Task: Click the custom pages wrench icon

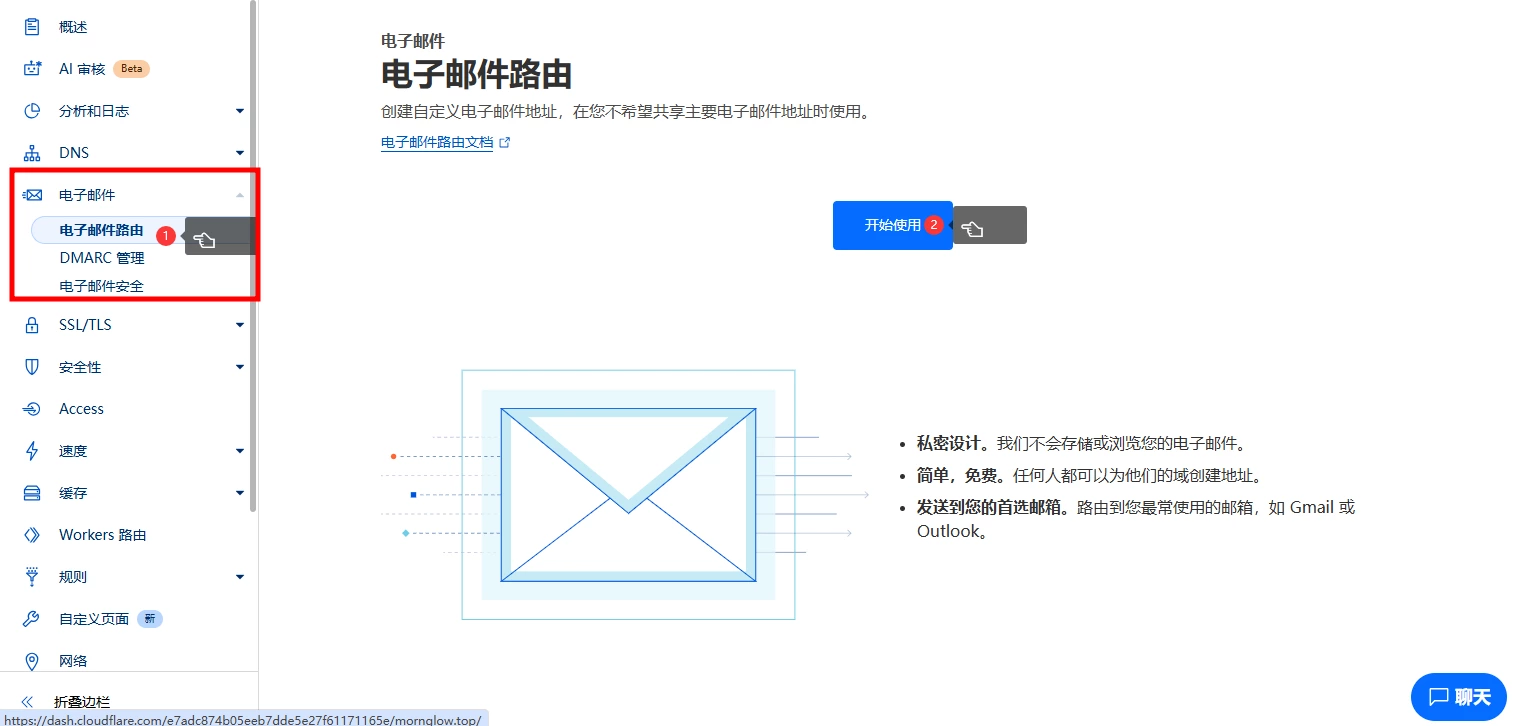Action: pos(32,619)
